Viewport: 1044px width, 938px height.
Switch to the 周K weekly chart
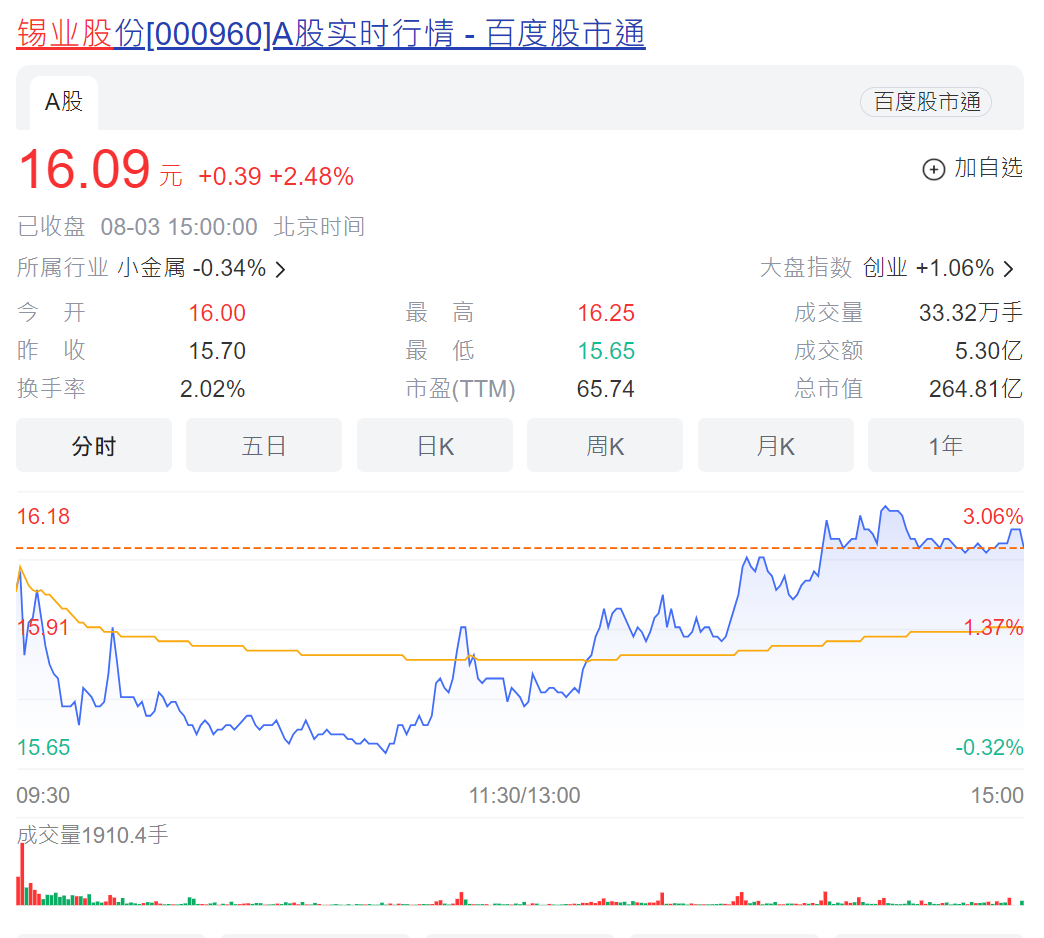pyautogui.click(x=604, y=445)
